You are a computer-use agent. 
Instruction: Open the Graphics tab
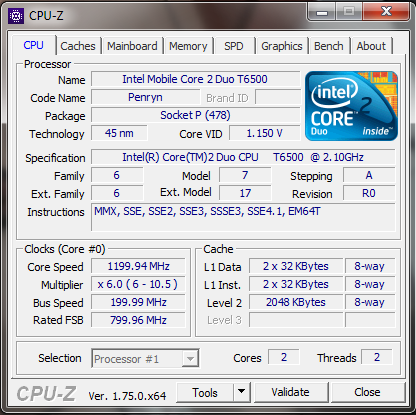click(x=282, y=46)
